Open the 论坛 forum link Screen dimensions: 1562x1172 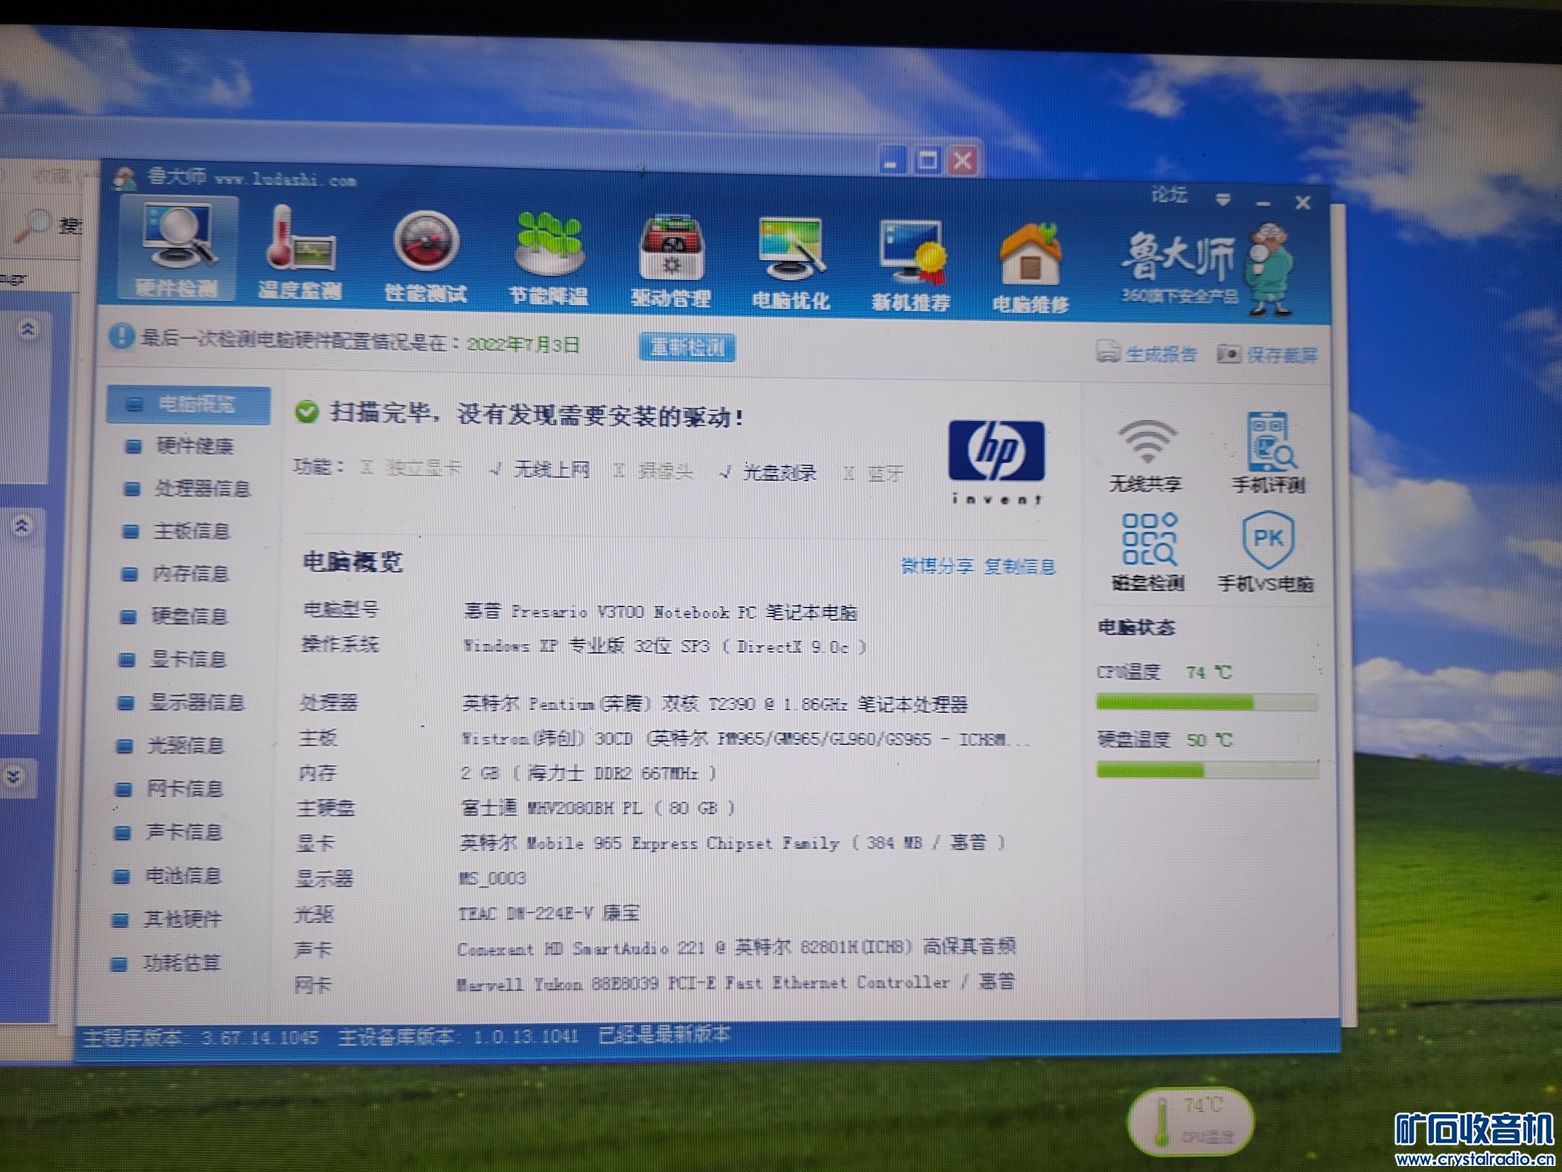pos(1168,195)
